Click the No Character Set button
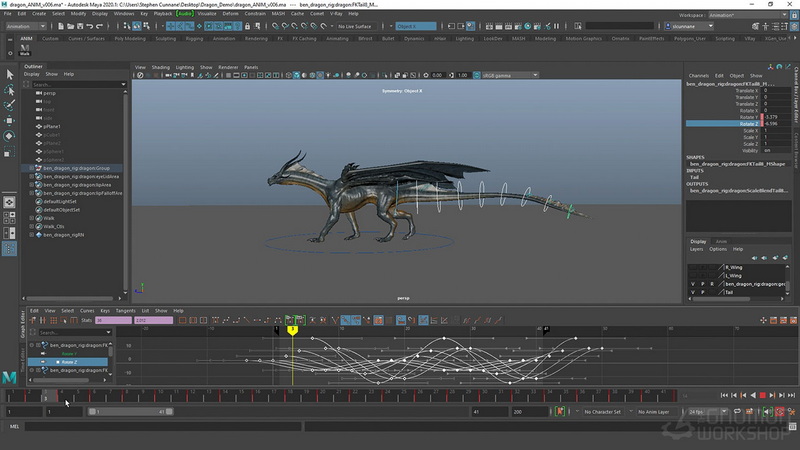Screen dimensions: 800x450 coord(603,412)
